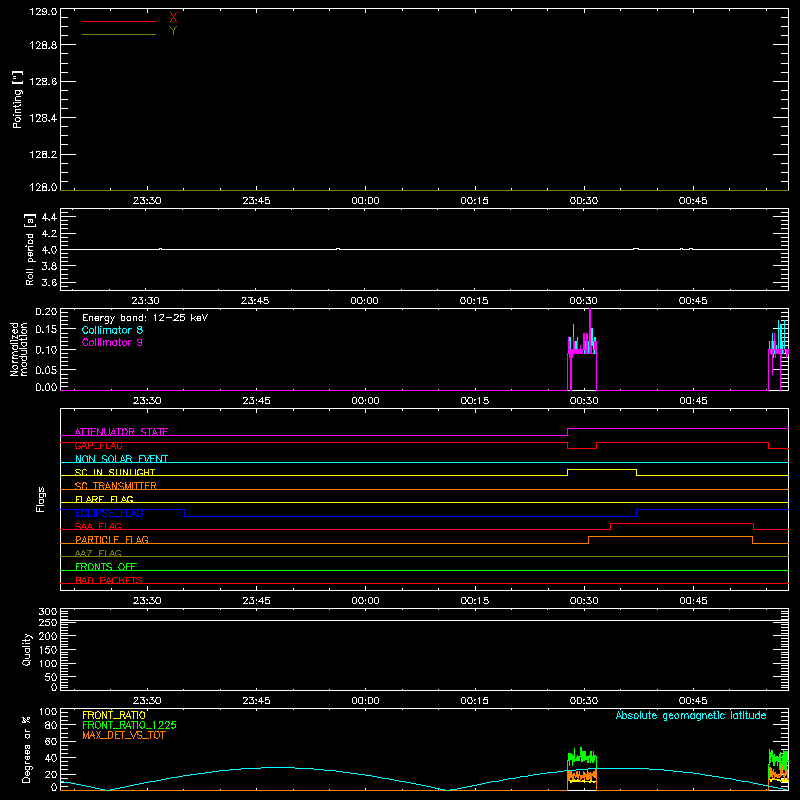The height and width of the screenshot is (800, 800).
Task: Click the 'Degrees or %' axis title
Action: tap(27, 749)
